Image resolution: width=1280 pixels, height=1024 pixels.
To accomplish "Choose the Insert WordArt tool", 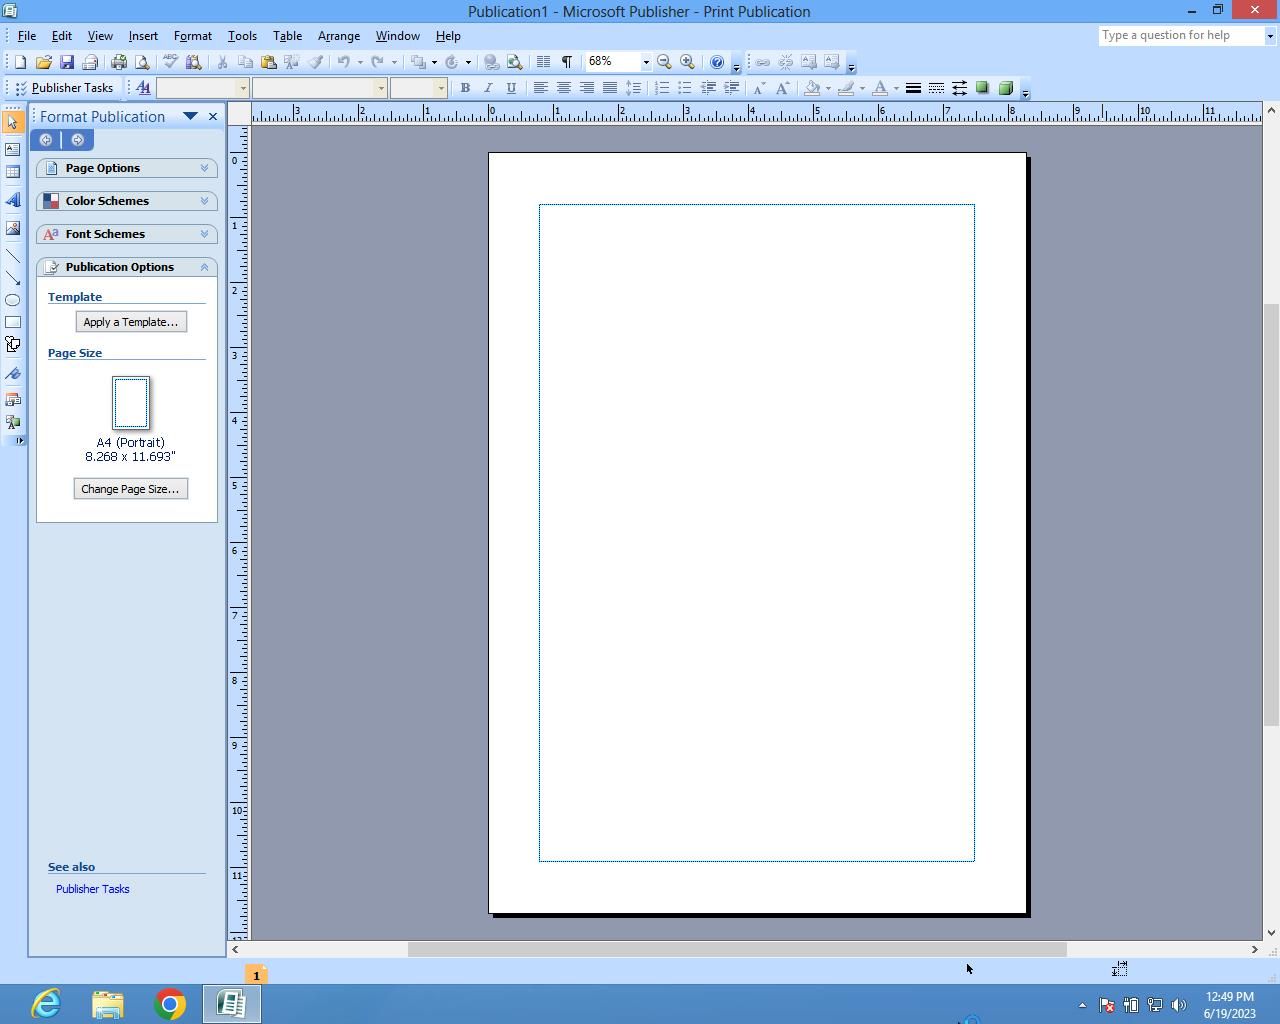I will [13, 200].
